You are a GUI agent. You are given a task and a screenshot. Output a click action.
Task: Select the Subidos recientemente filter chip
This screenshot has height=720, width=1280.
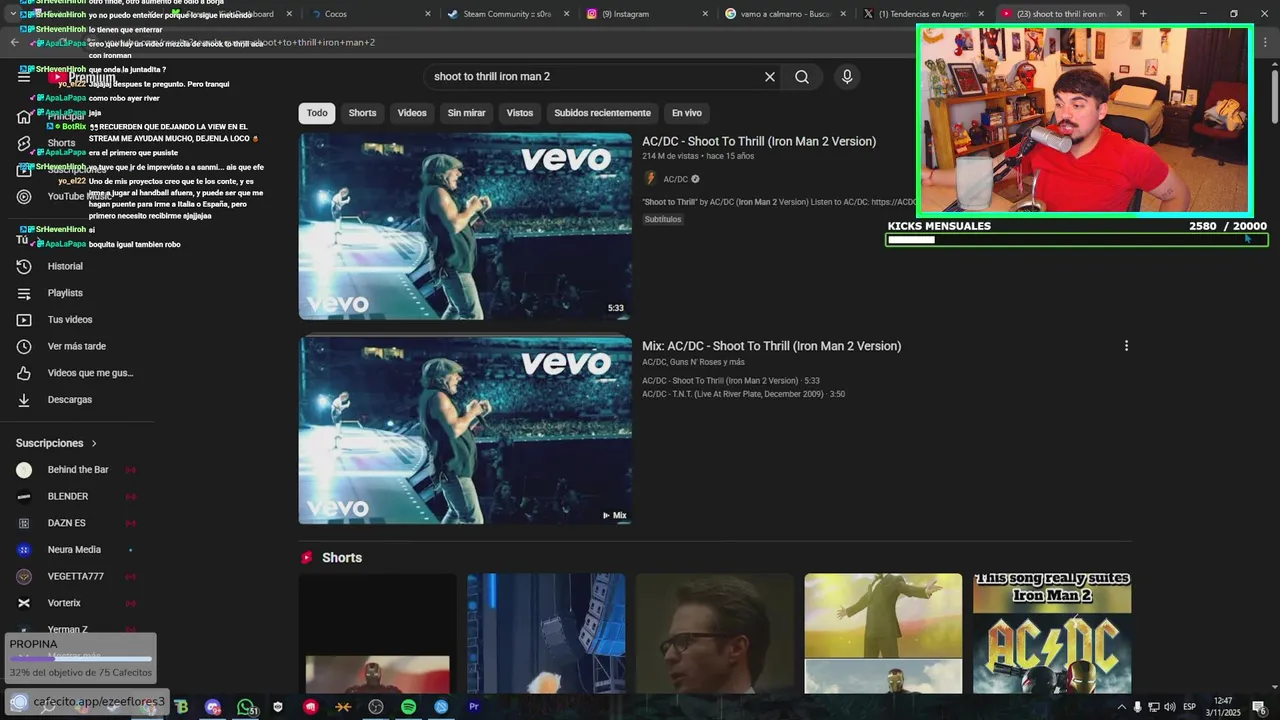pyautogui.click(x=602, y=113)
